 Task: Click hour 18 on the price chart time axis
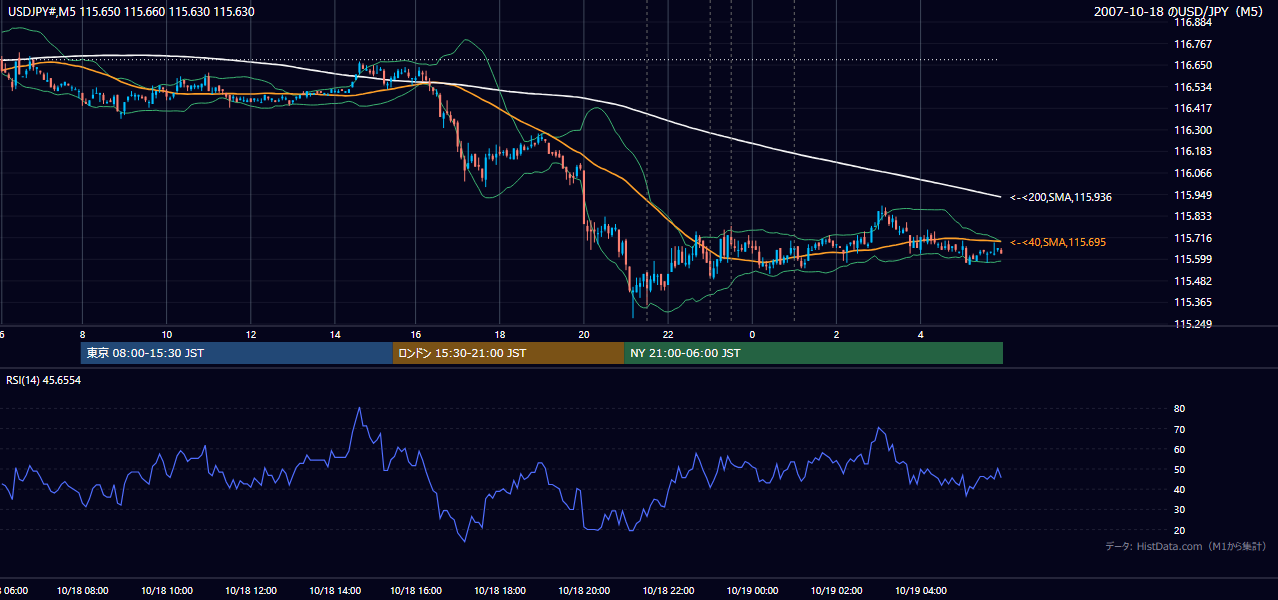[500, 335]
